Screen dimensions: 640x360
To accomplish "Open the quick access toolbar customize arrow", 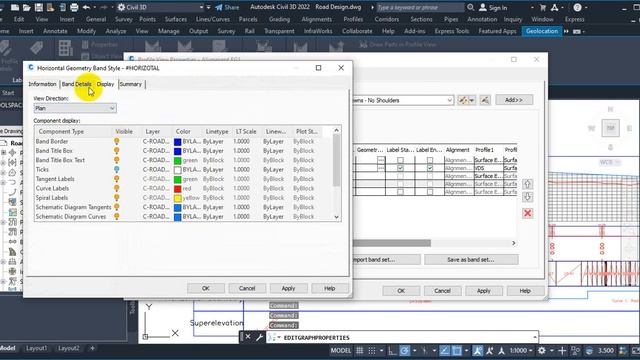I will [209, 7].
